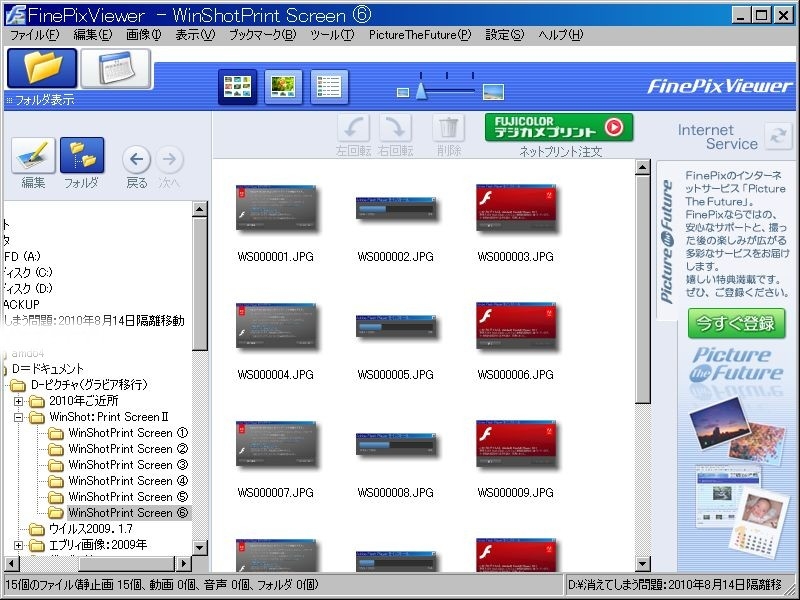The height and width of the screenshot is (600, 800).
Task: Toggle the thumbnail grid view mode
Action: click(x=237, y=88)
